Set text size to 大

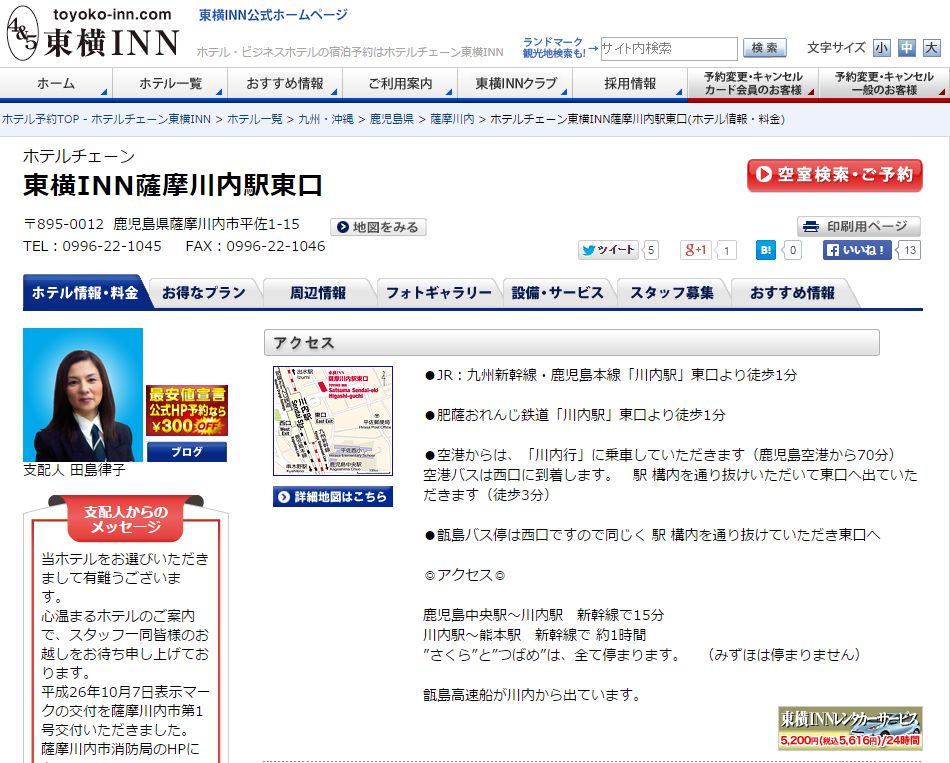[x=931, y=48]
